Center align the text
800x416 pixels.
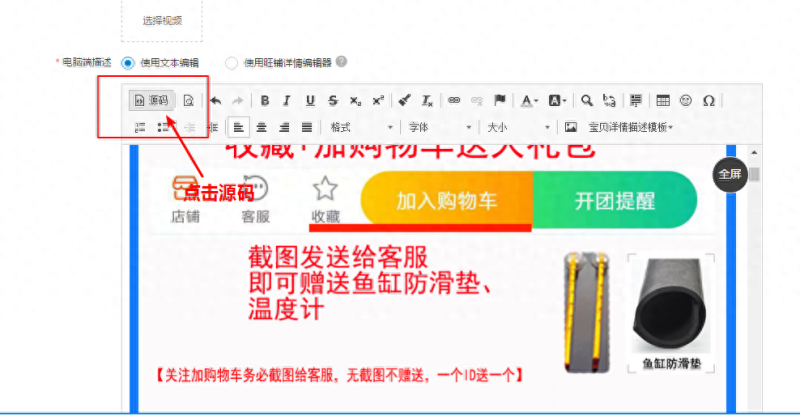261,128
